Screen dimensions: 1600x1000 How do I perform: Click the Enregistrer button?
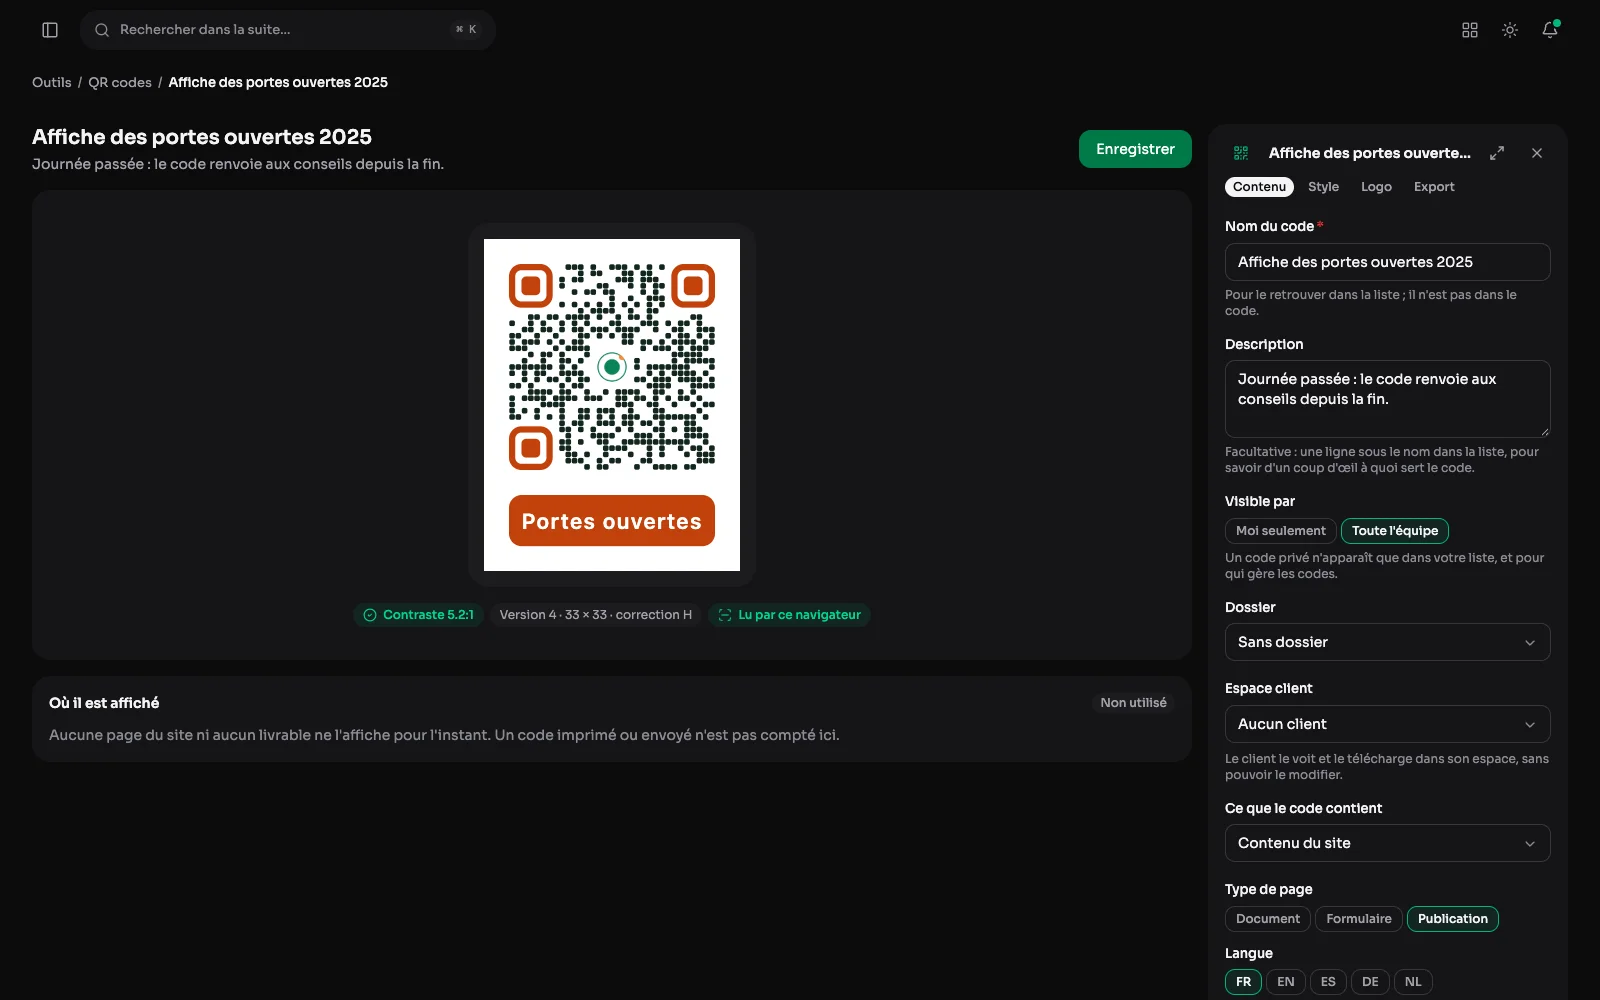pyautogui.click(x=1135, y=149)
